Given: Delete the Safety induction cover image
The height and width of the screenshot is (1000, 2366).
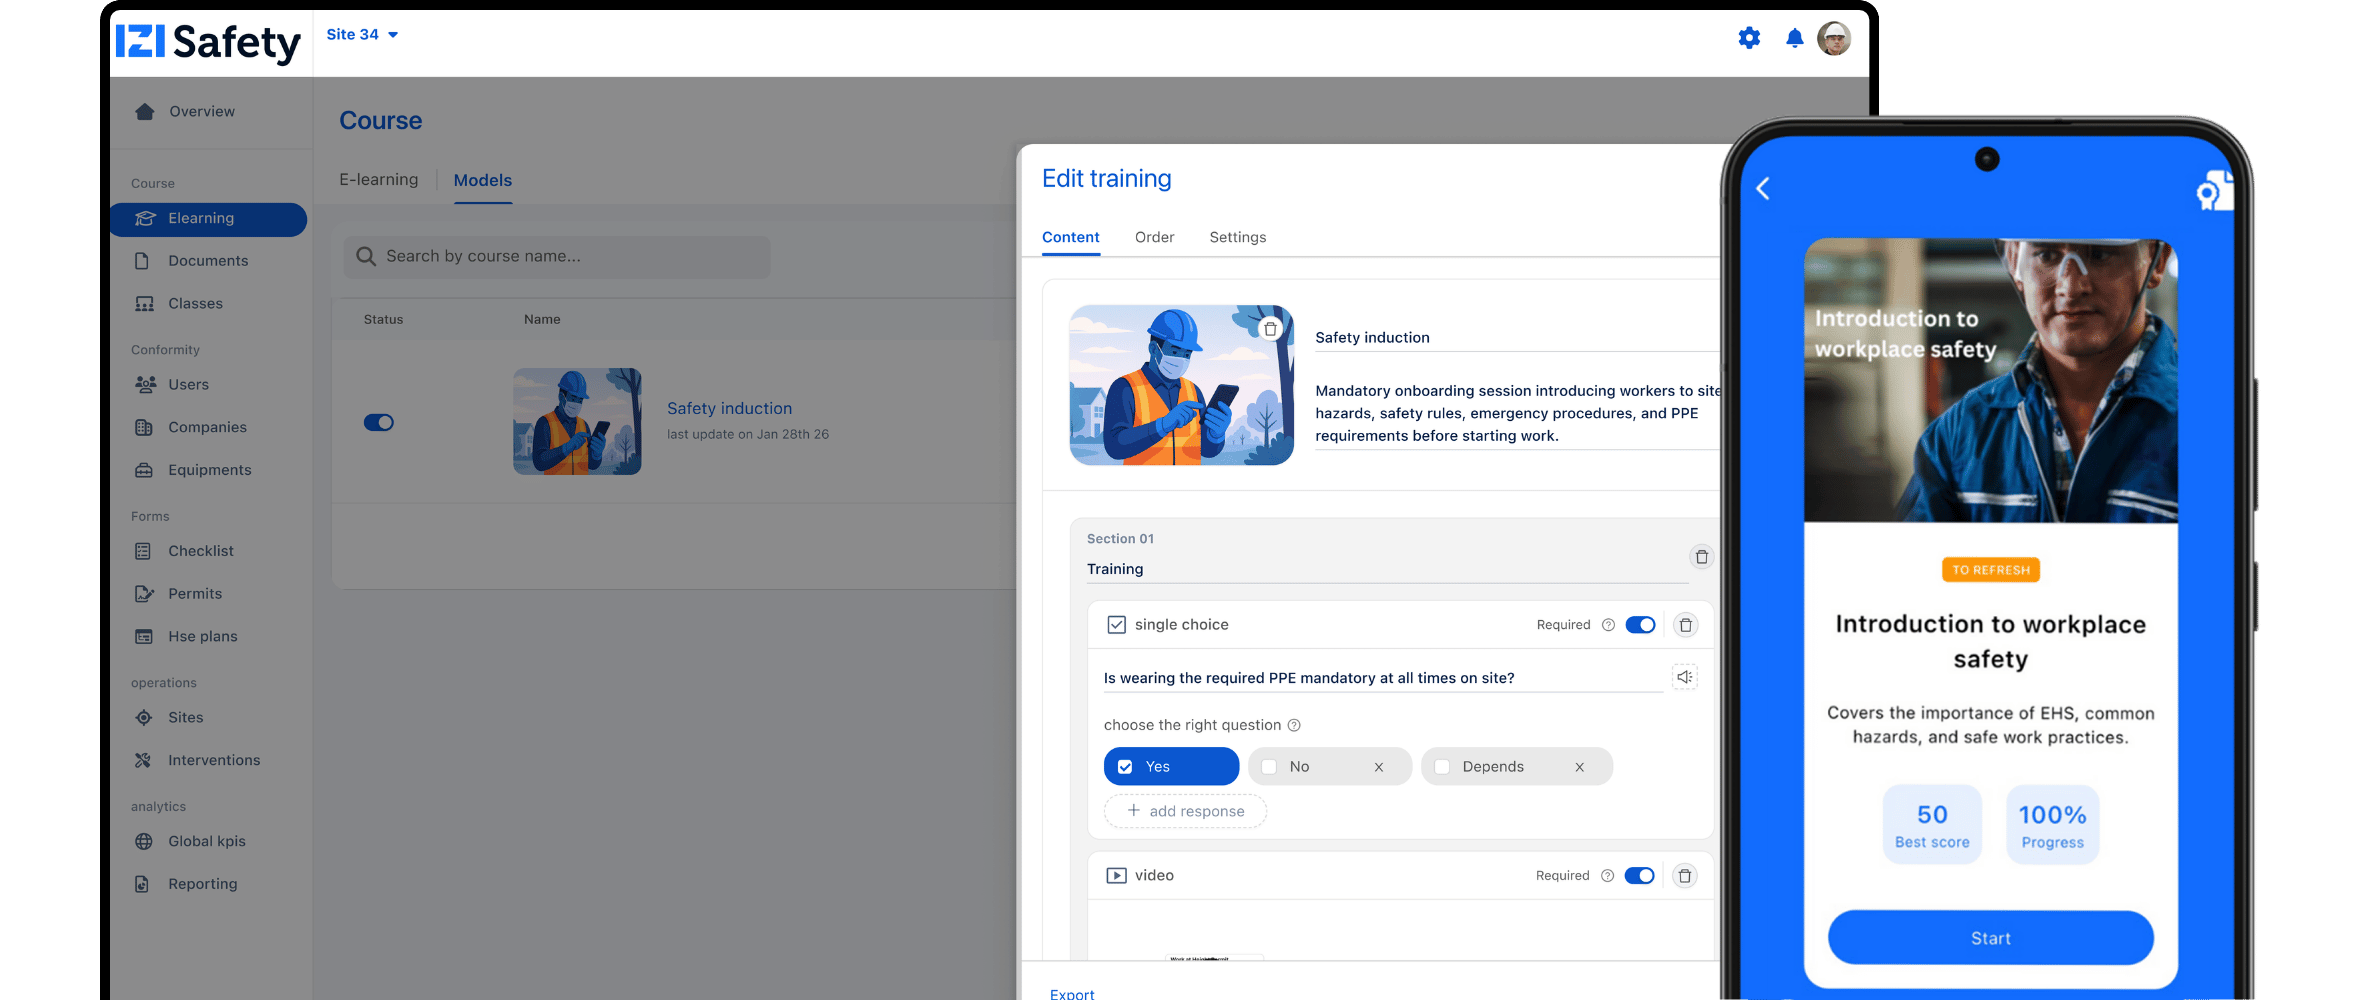Looking at the screenshot, I should pos(1270,329).
